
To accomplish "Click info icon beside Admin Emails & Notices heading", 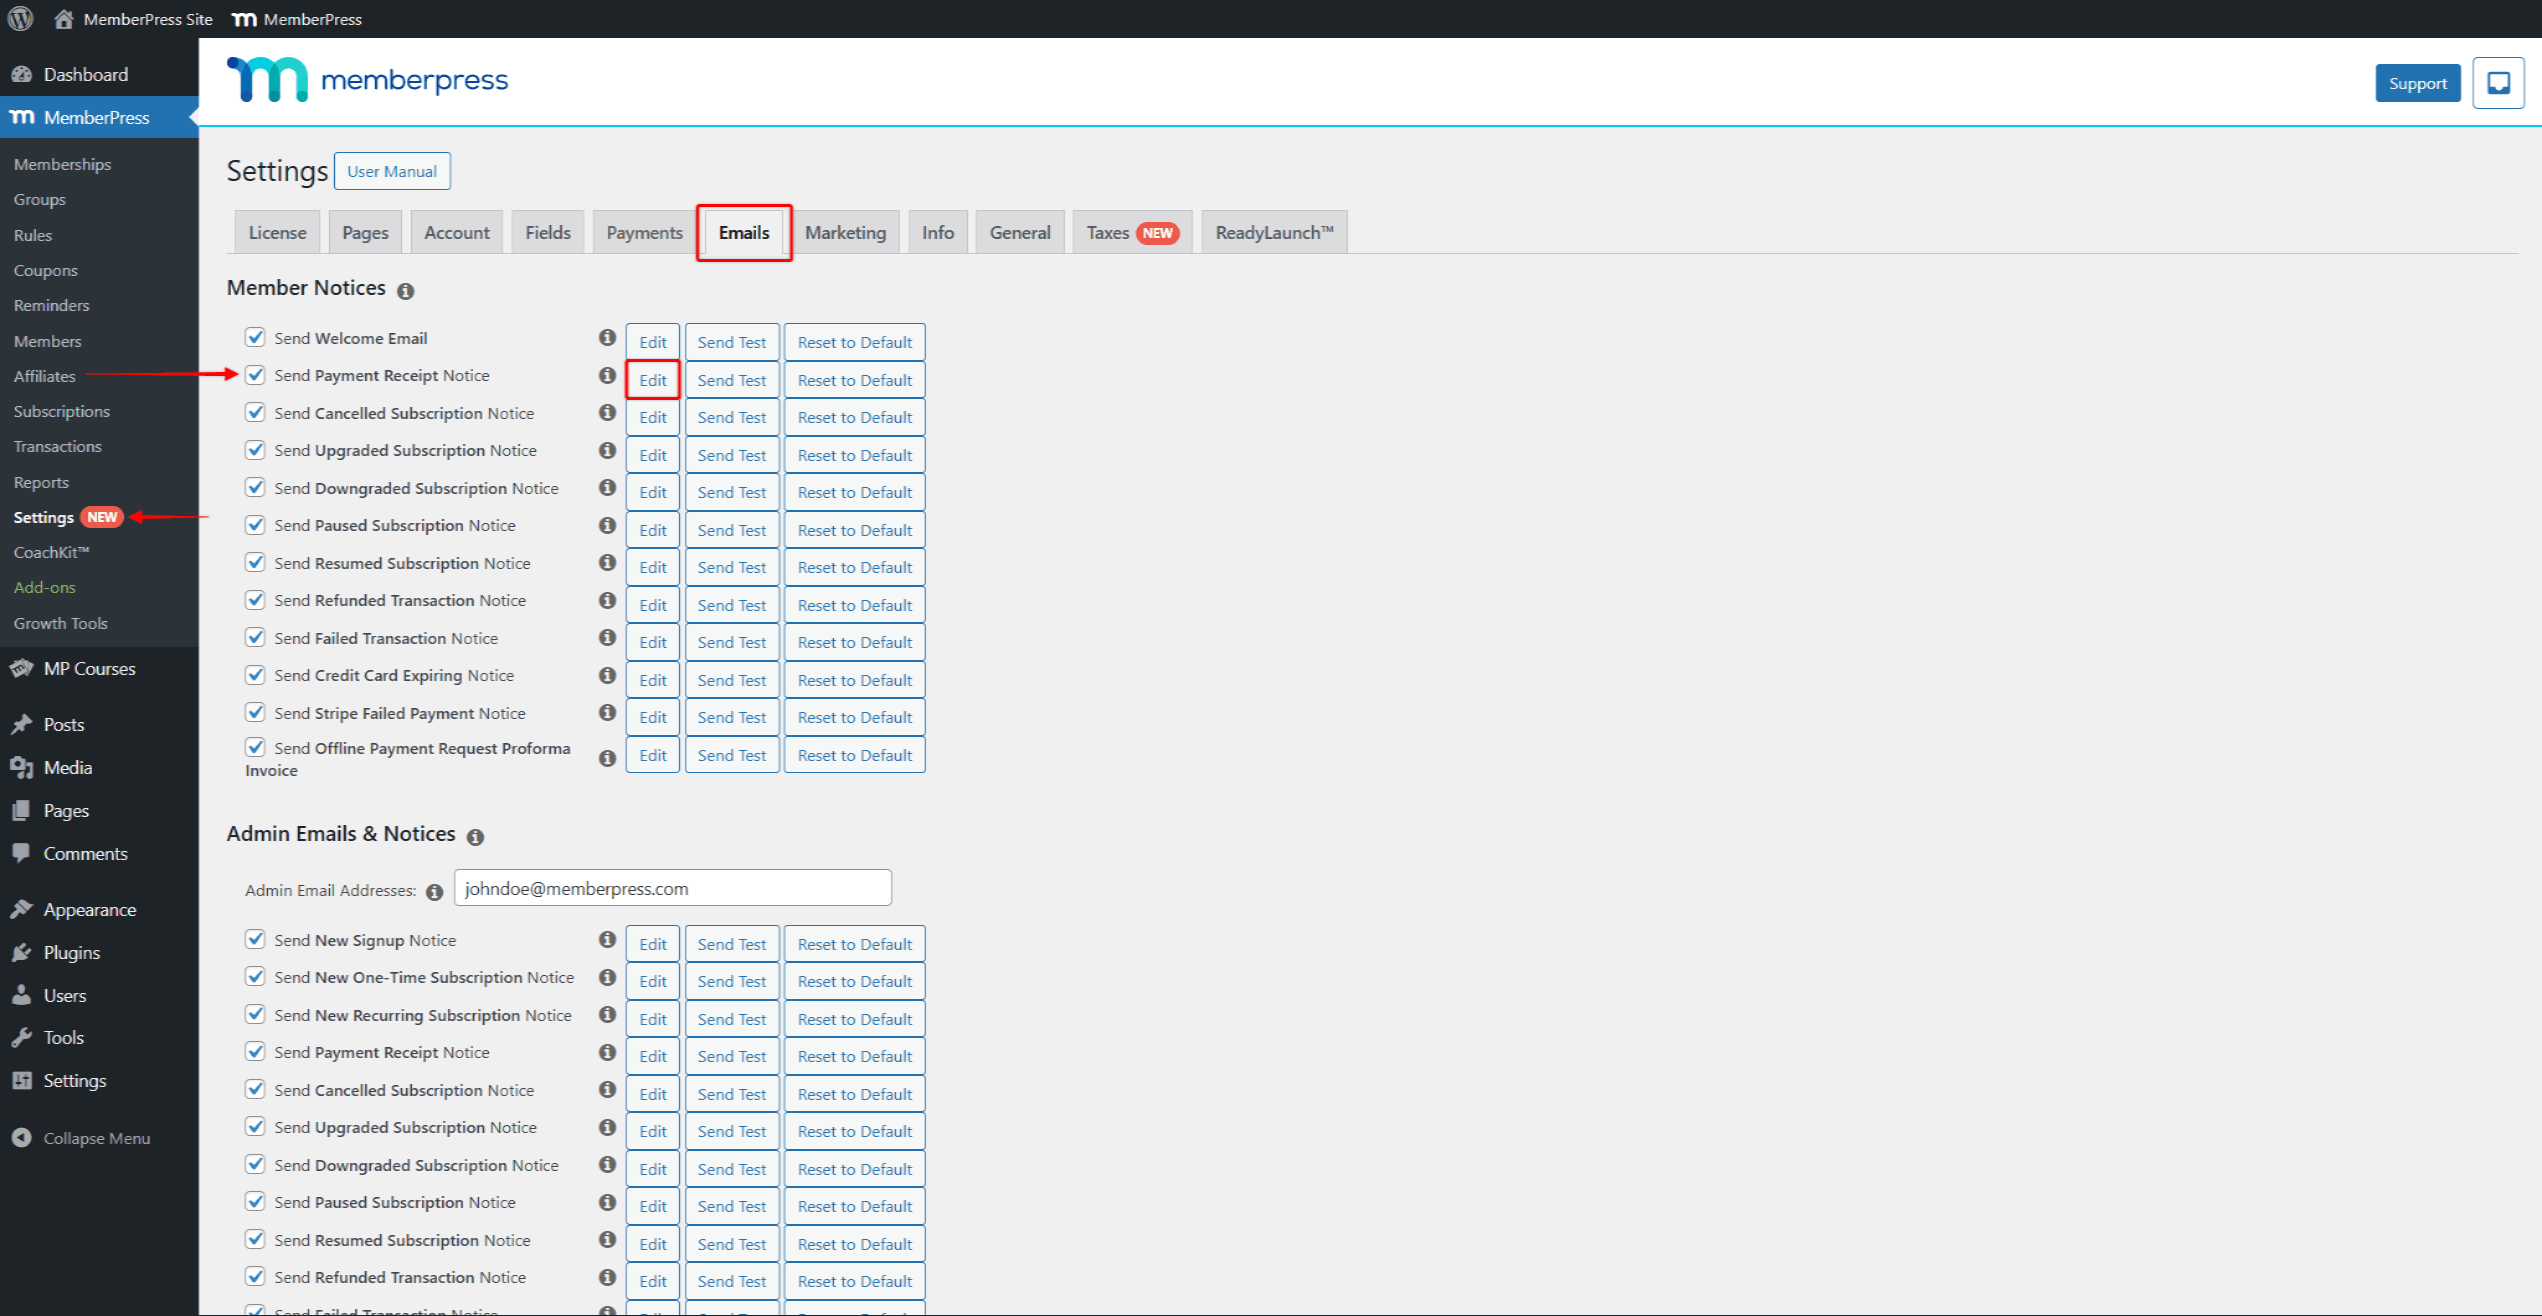I will point(476,837).
